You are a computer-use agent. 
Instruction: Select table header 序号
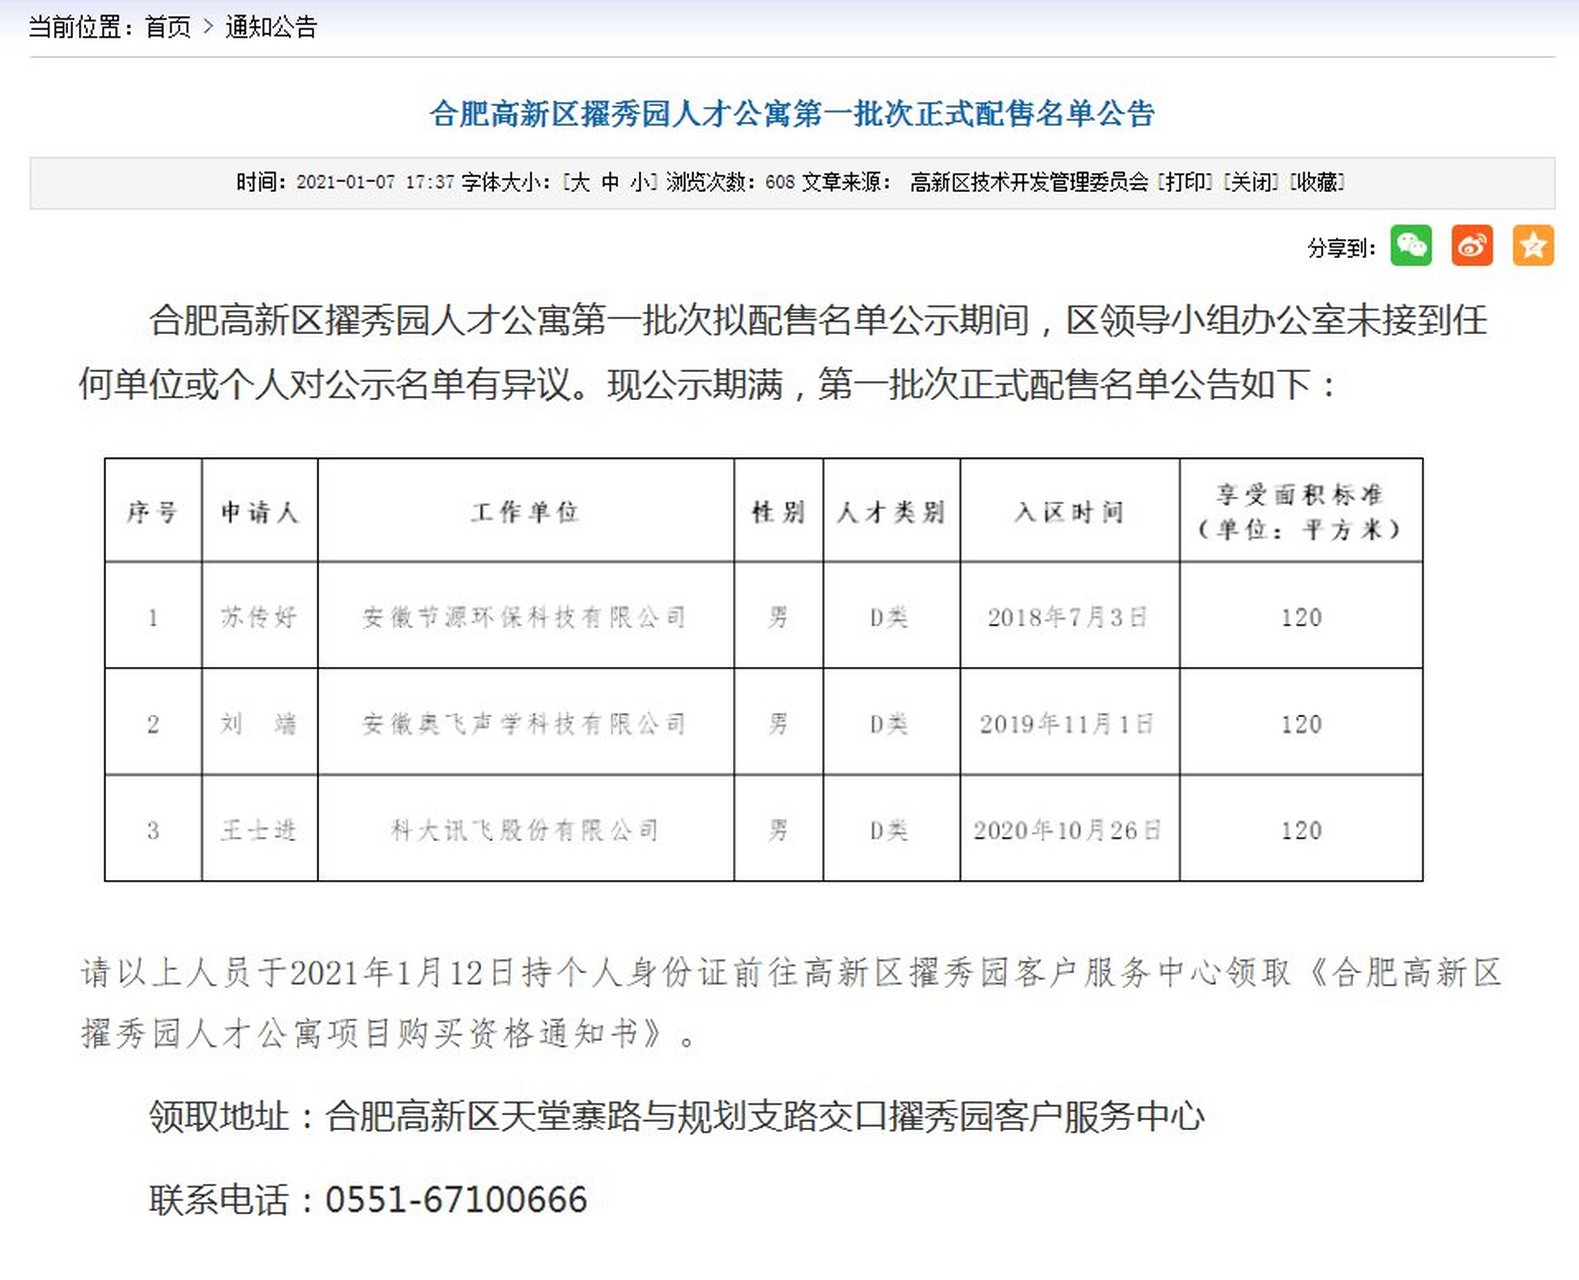[153, 512]
